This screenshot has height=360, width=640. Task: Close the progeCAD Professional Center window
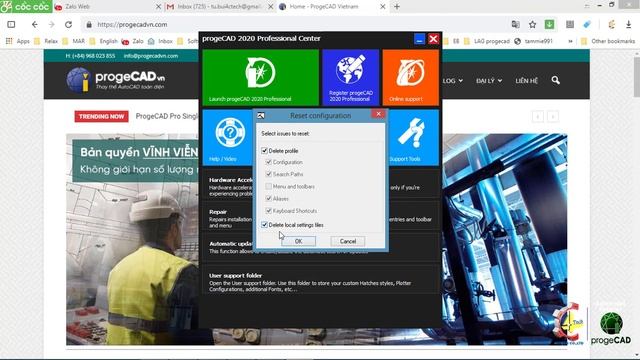pyautogui.click(x=433, y=39)
